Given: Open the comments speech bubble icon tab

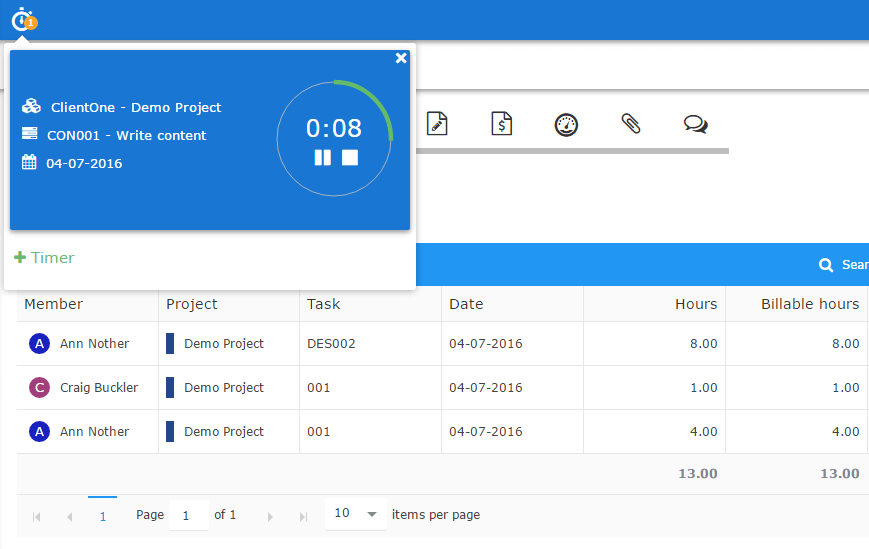Looking at the screenshot, I should (x=695, y=124).
